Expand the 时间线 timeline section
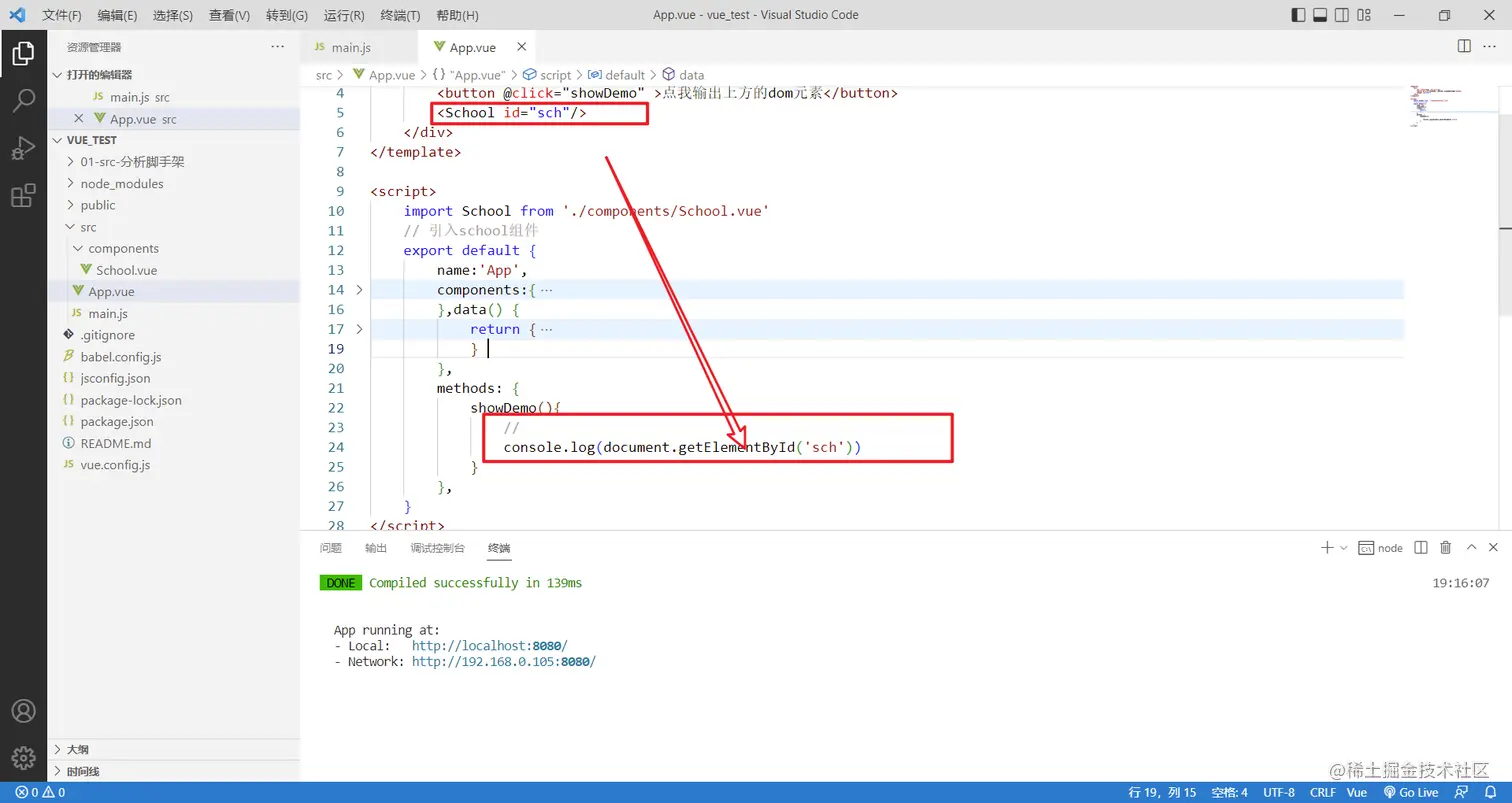Viewport: 1512px width, 803px height. point(173,772)
